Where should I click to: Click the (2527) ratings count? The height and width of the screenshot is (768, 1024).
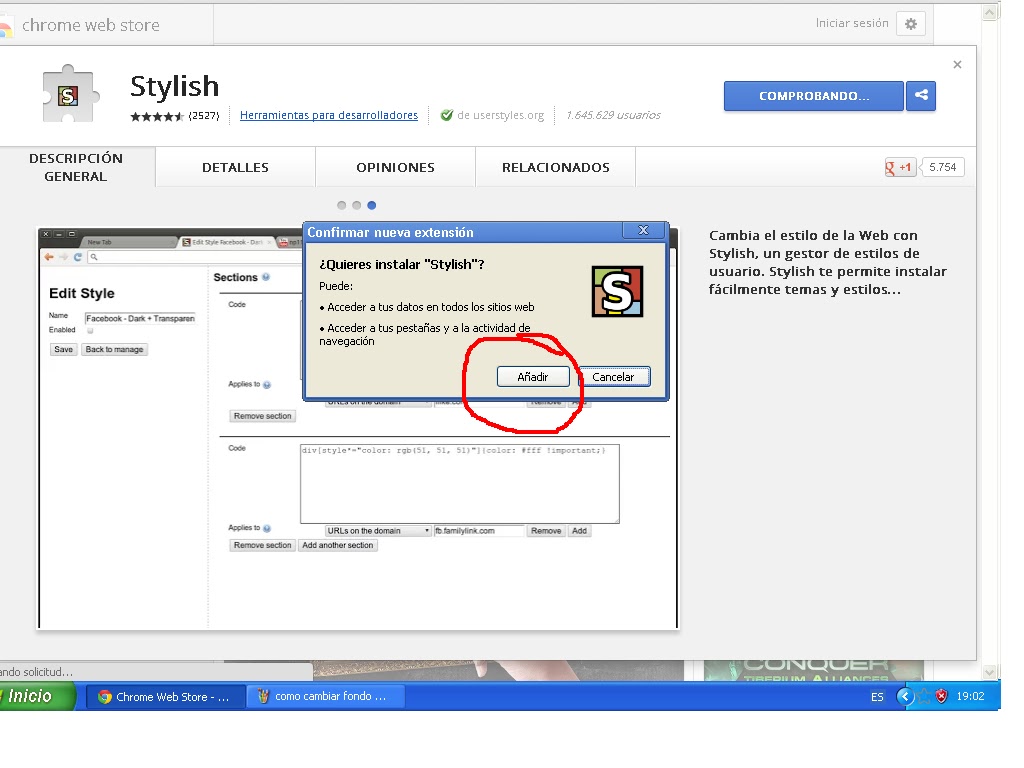[x=204, y=116]
